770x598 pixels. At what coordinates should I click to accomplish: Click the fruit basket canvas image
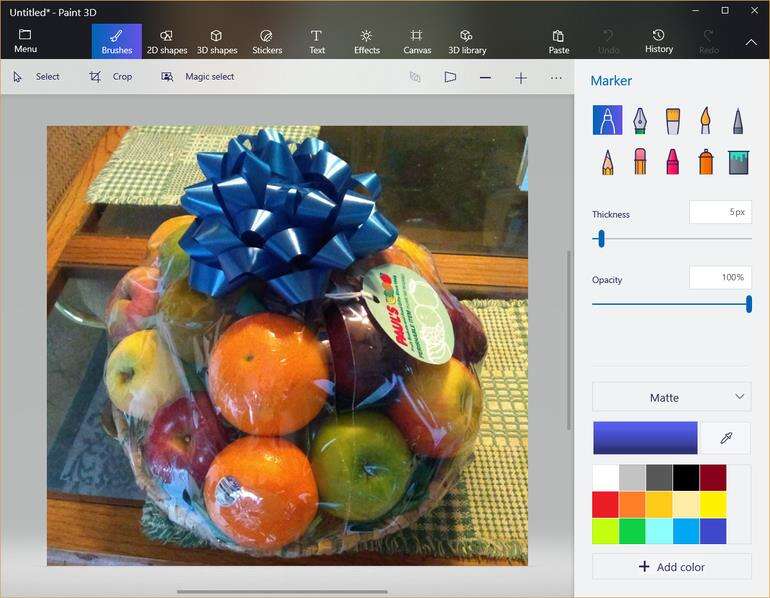[287, 346]
